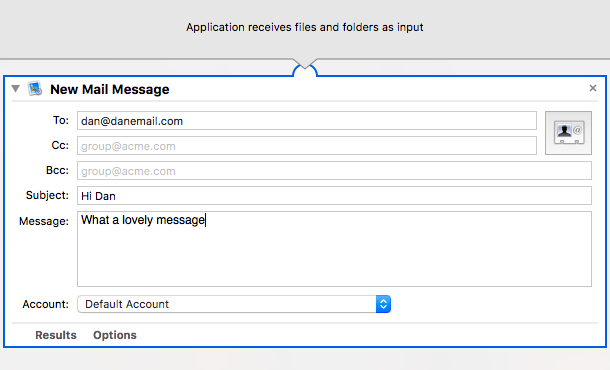Image resolution: width=610 pixels, height=370 pixels.
Task: Remove the New Mail Message action
Action: 592,88
